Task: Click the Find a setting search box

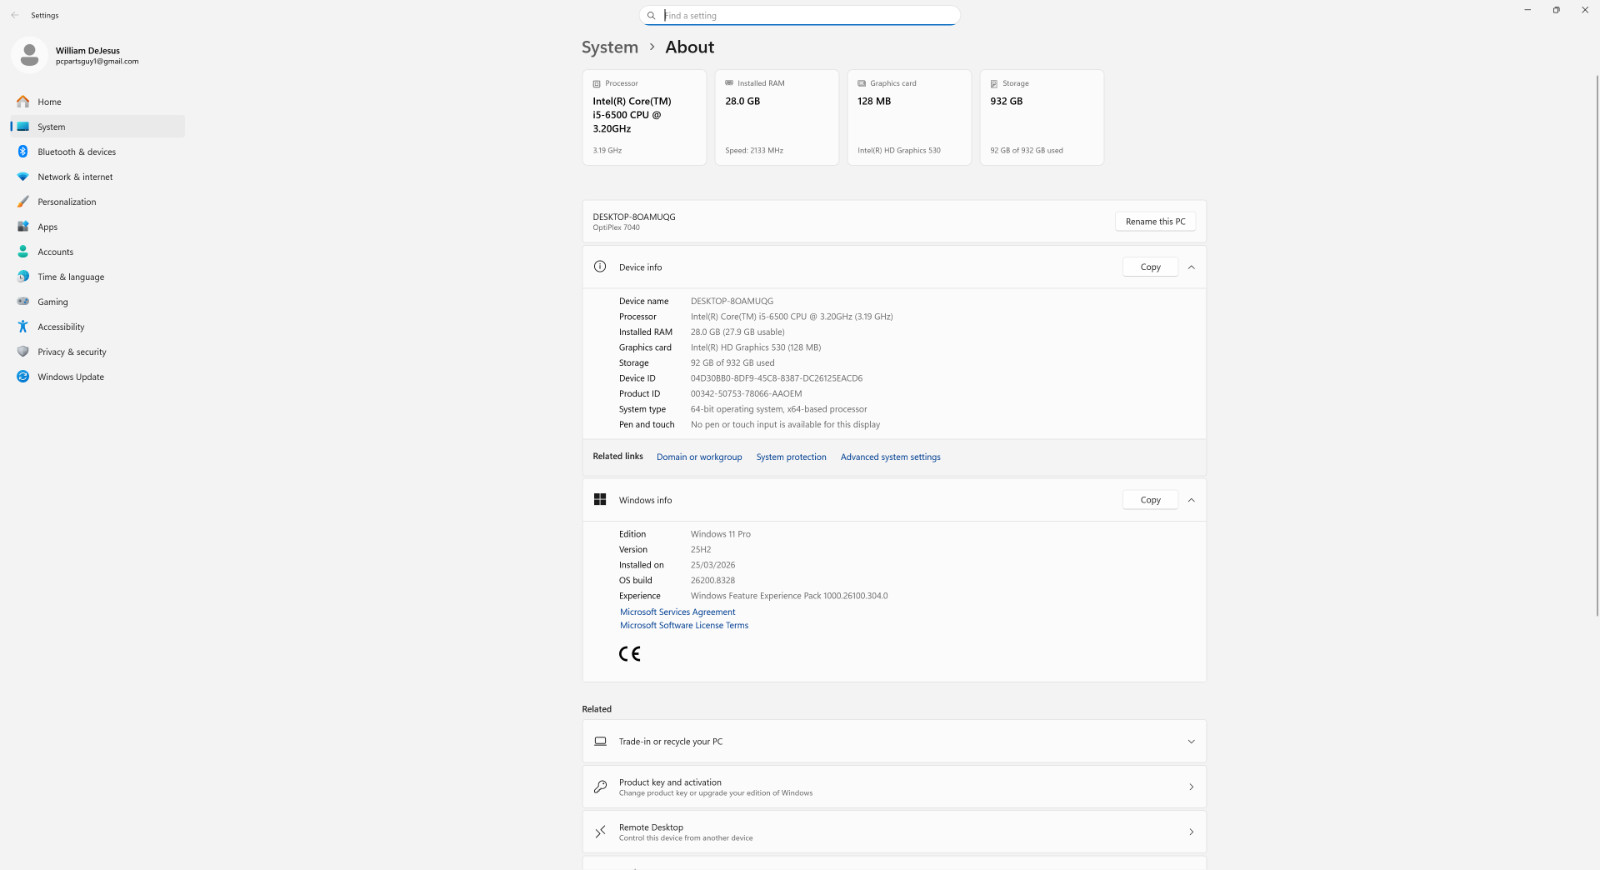Action: [x=800, y=15]
